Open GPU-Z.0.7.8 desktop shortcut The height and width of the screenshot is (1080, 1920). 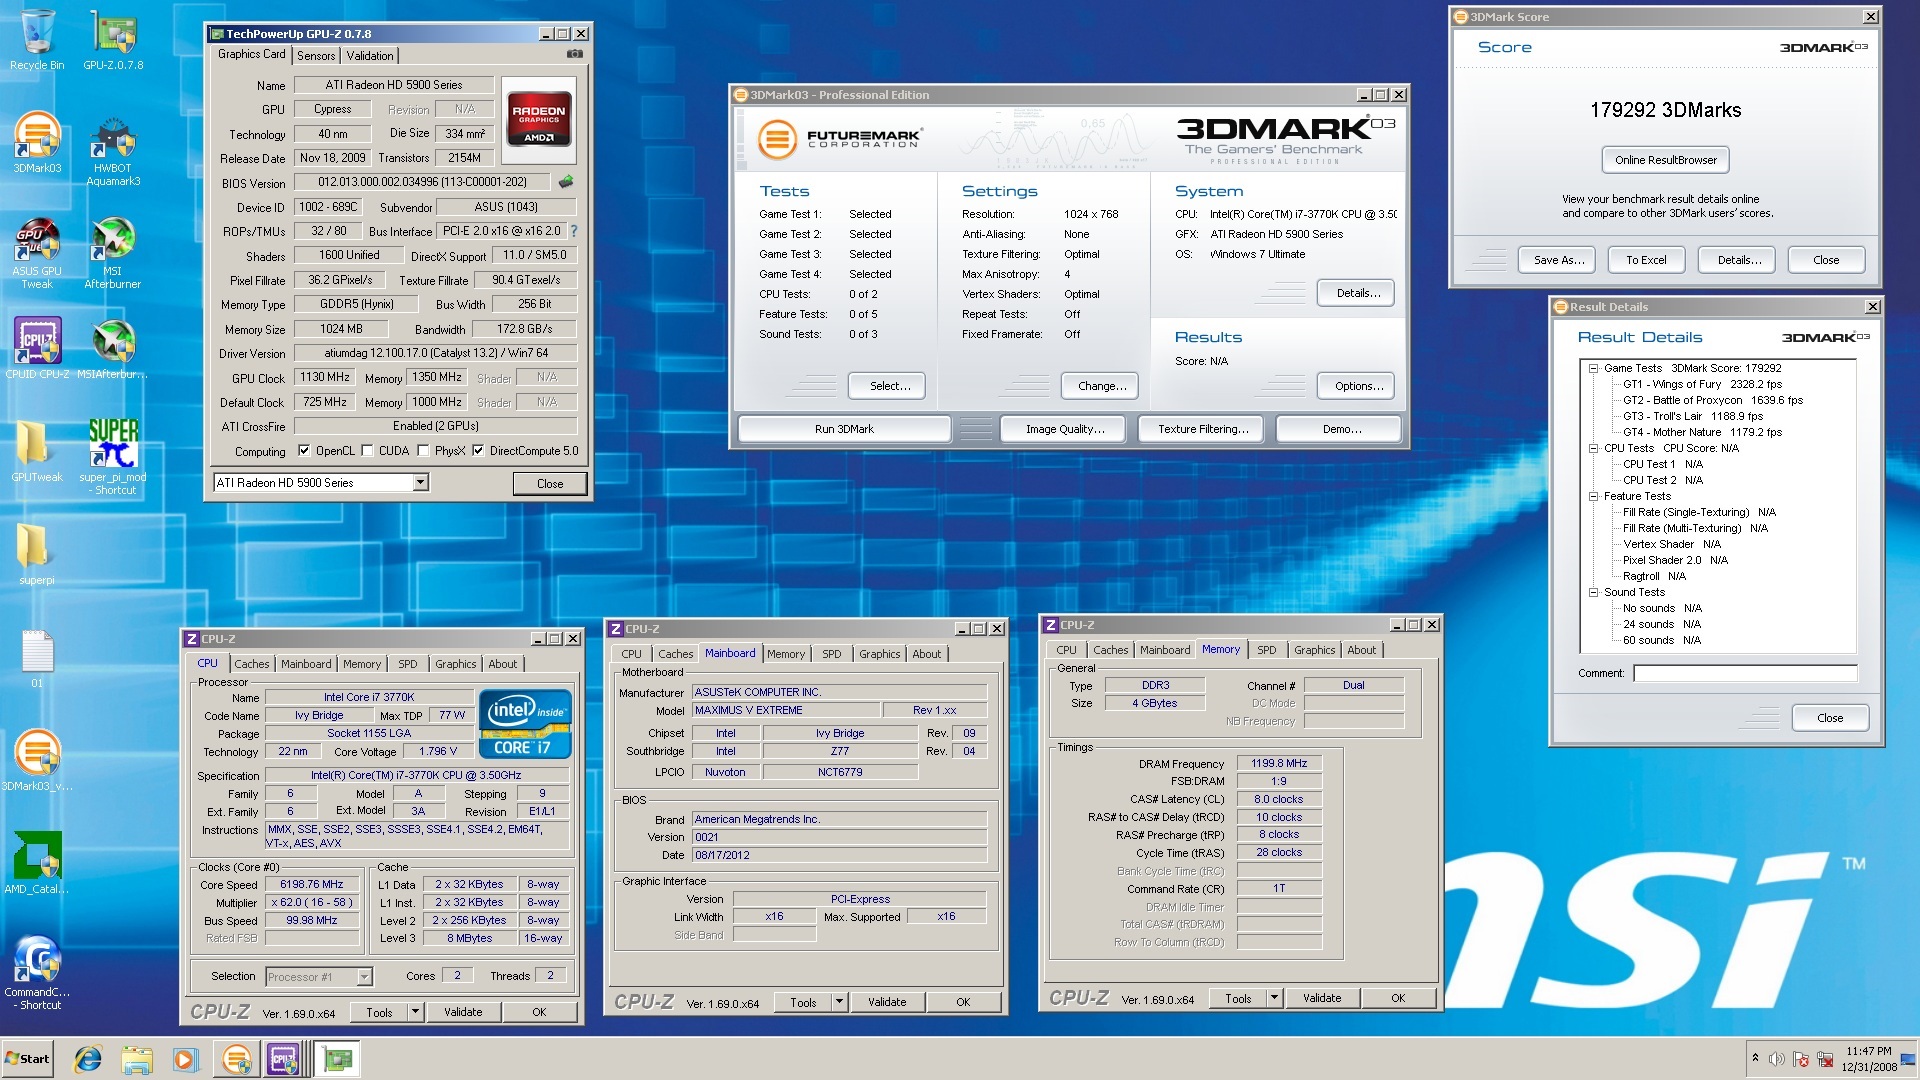(x=113, y=40)
